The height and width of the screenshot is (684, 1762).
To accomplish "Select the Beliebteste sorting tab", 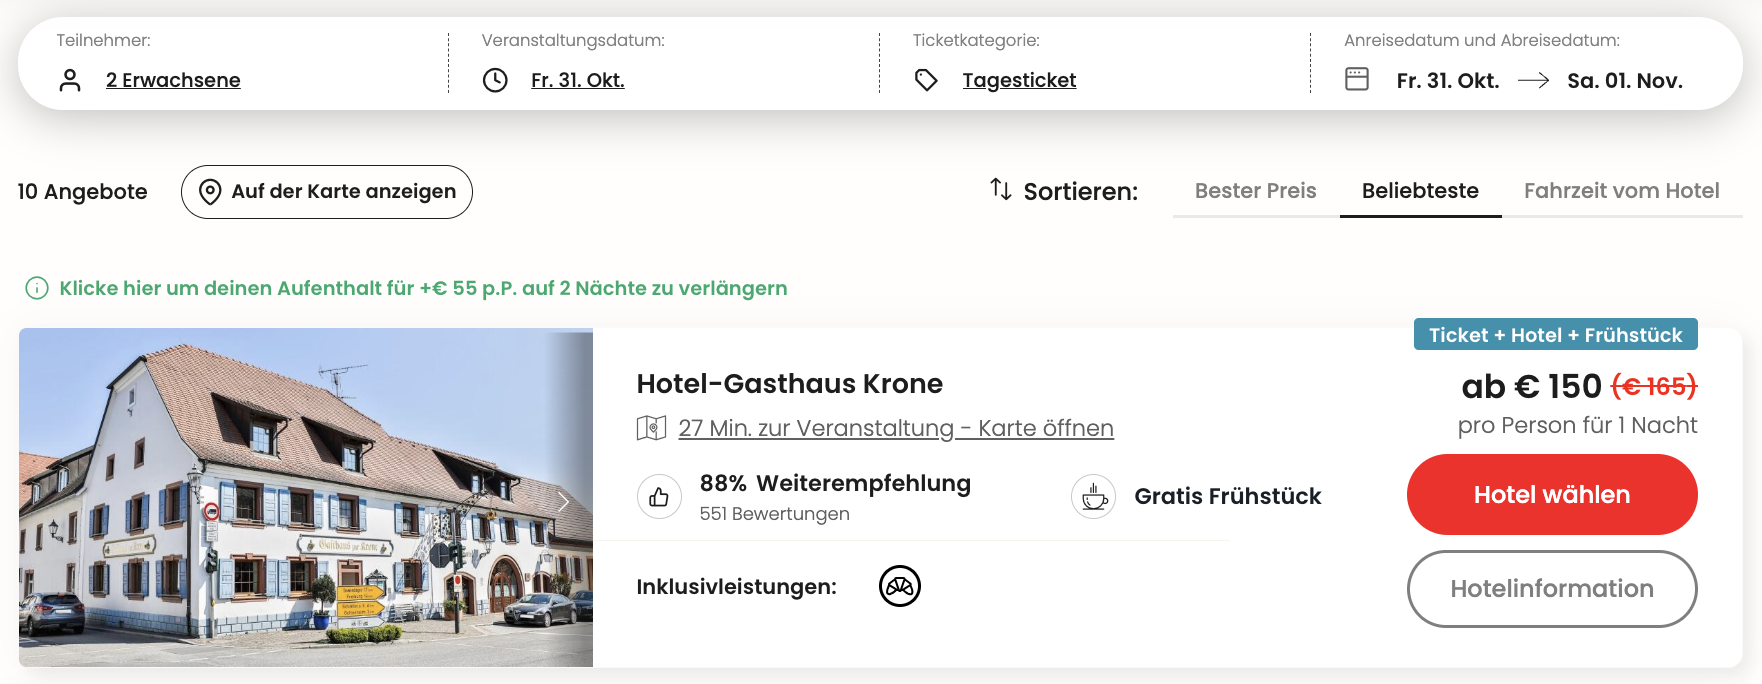I will pyautogui.click(x=1420, y=191).
